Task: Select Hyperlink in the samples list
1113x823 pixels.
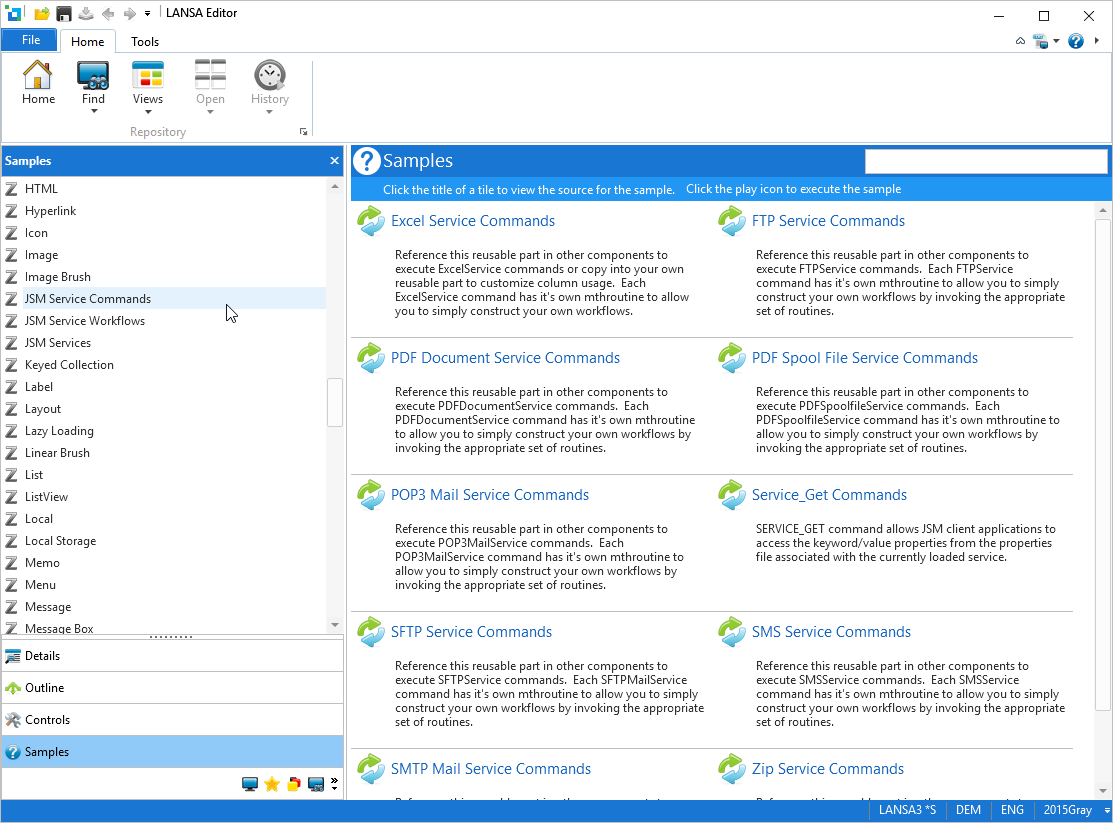Action: (x=50, y=211)
